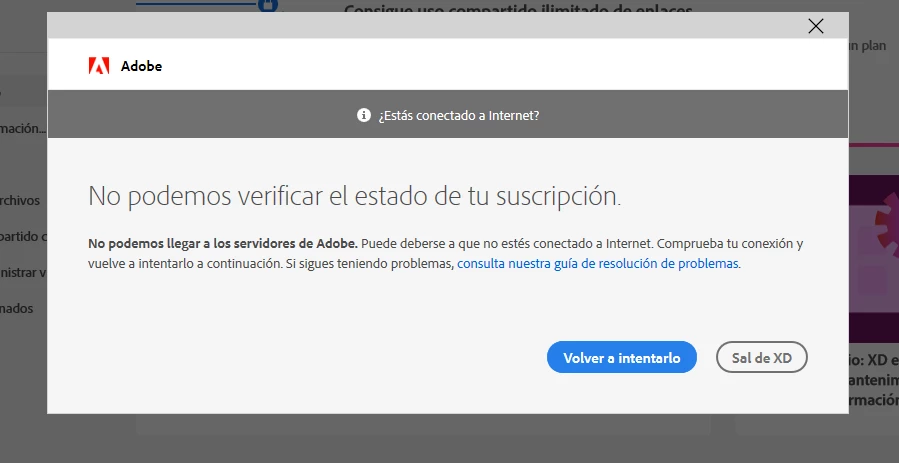Click the bold 'No podemos llegar a los servidores' text

[x=223, y=244]
